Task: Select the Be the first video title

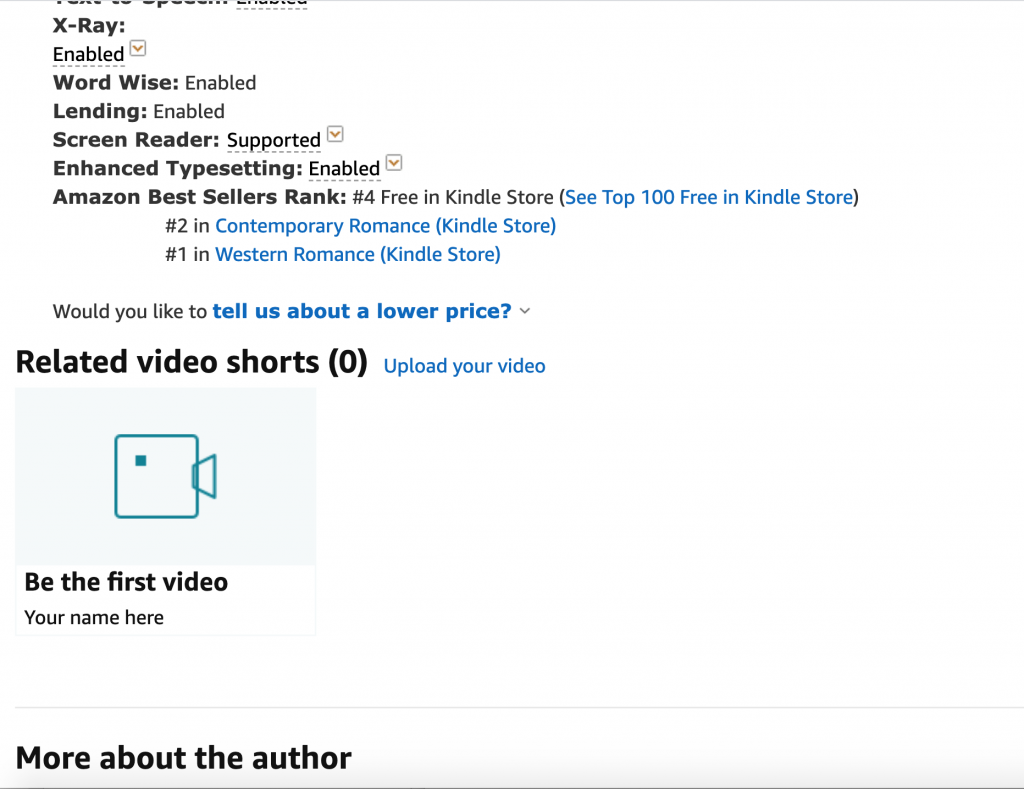Action: [x=126, y=582]
